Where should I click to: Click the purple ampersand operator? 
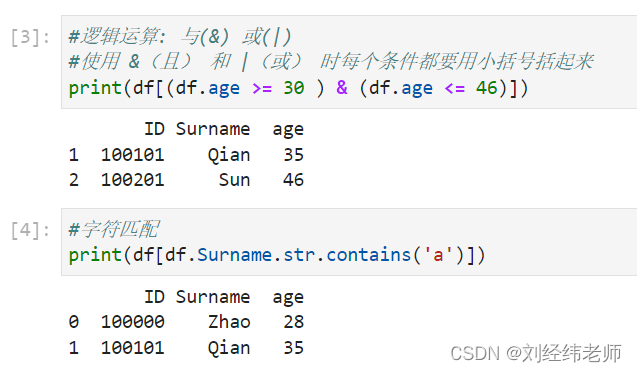tap(342, 88)
